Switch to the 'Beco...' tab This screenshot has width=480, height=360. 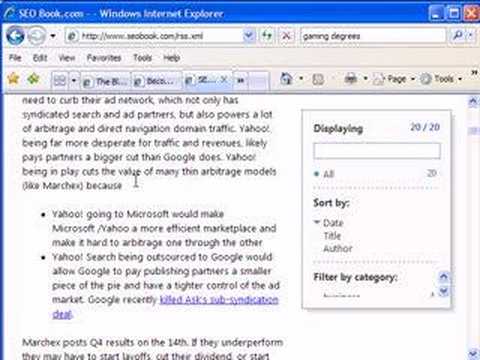coord(157,81)
